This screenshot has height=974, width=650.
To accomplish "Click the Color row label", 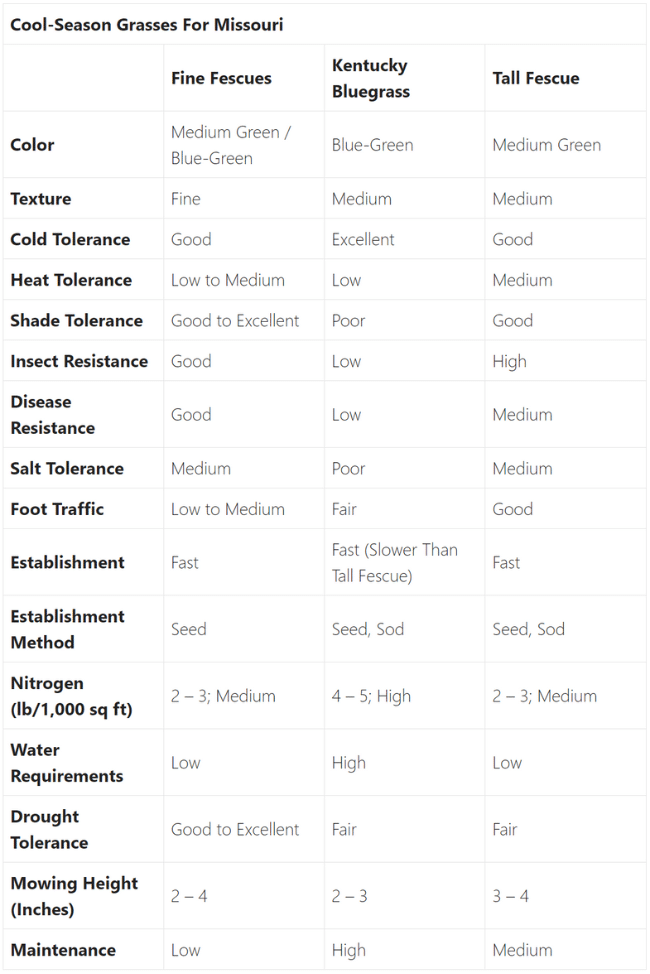I will tap(32, 145).
